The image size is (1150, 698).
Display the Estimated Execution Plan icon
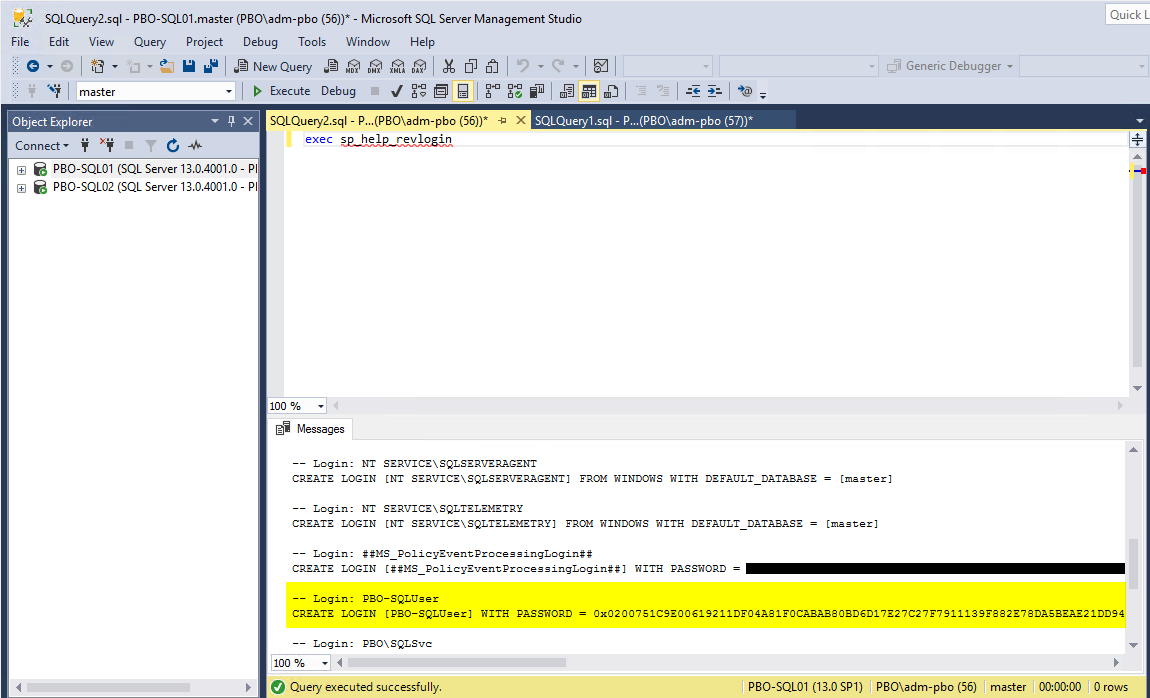[419, 91]
